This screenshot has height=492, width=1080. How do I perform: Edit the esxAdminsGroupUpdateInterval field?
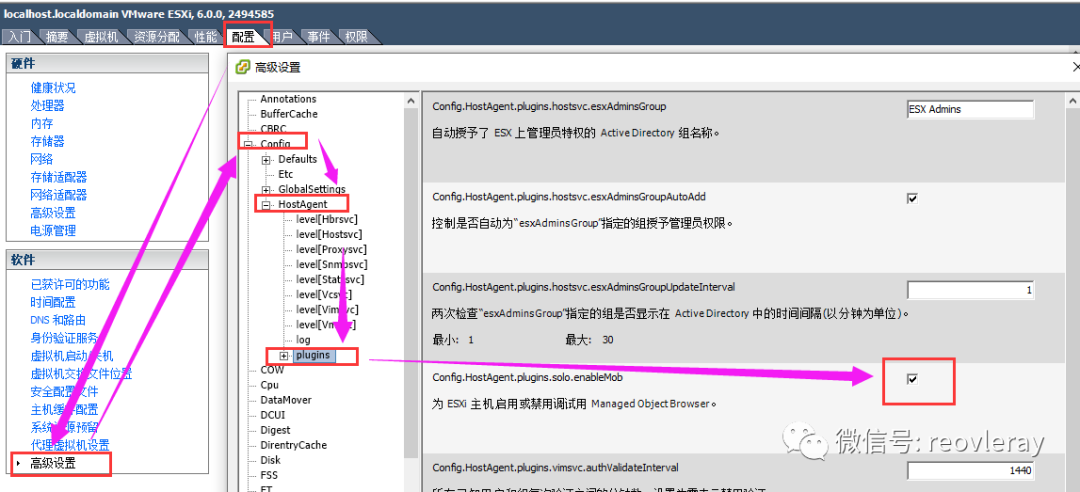970,290
